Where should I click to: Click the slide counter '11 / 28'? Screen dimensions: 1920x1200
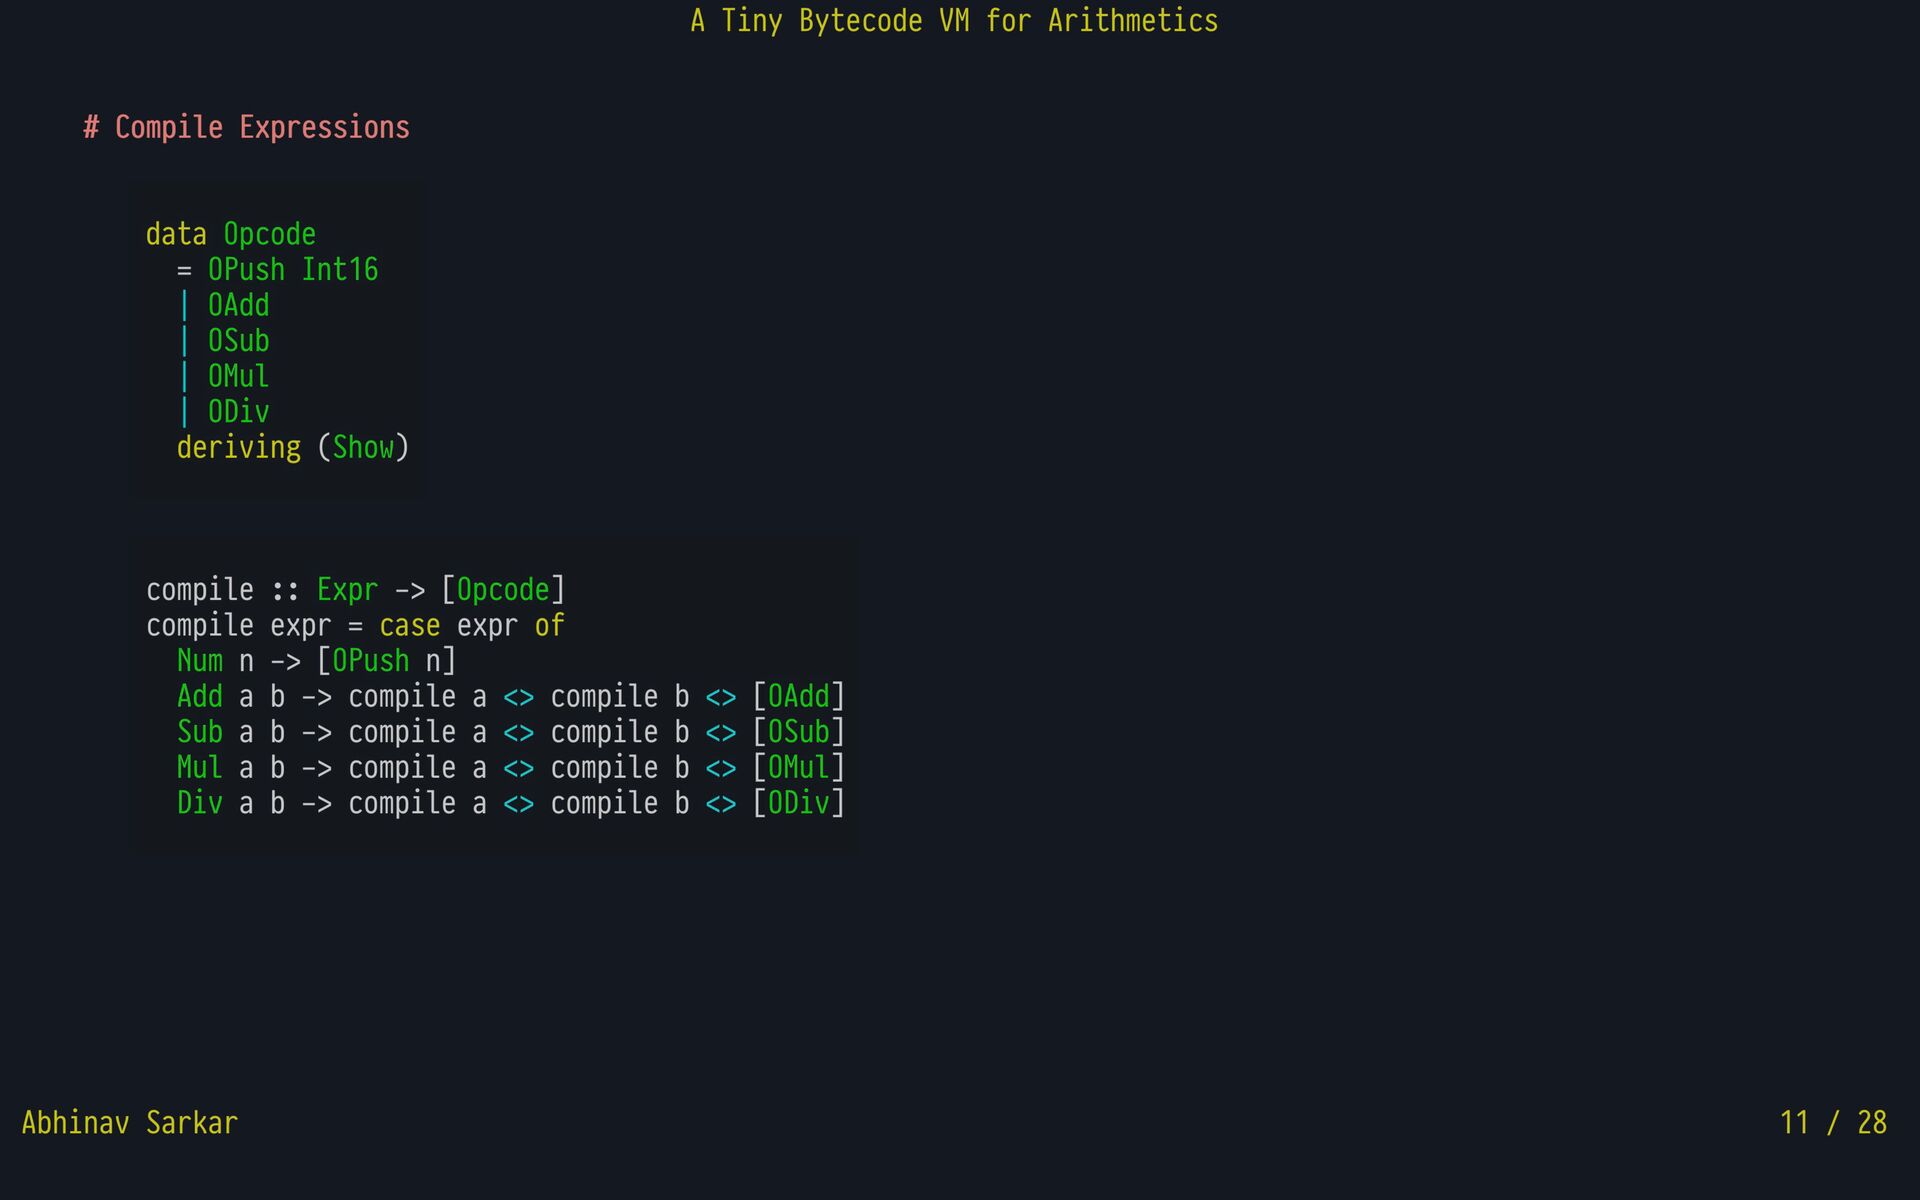point(1833,1123)
